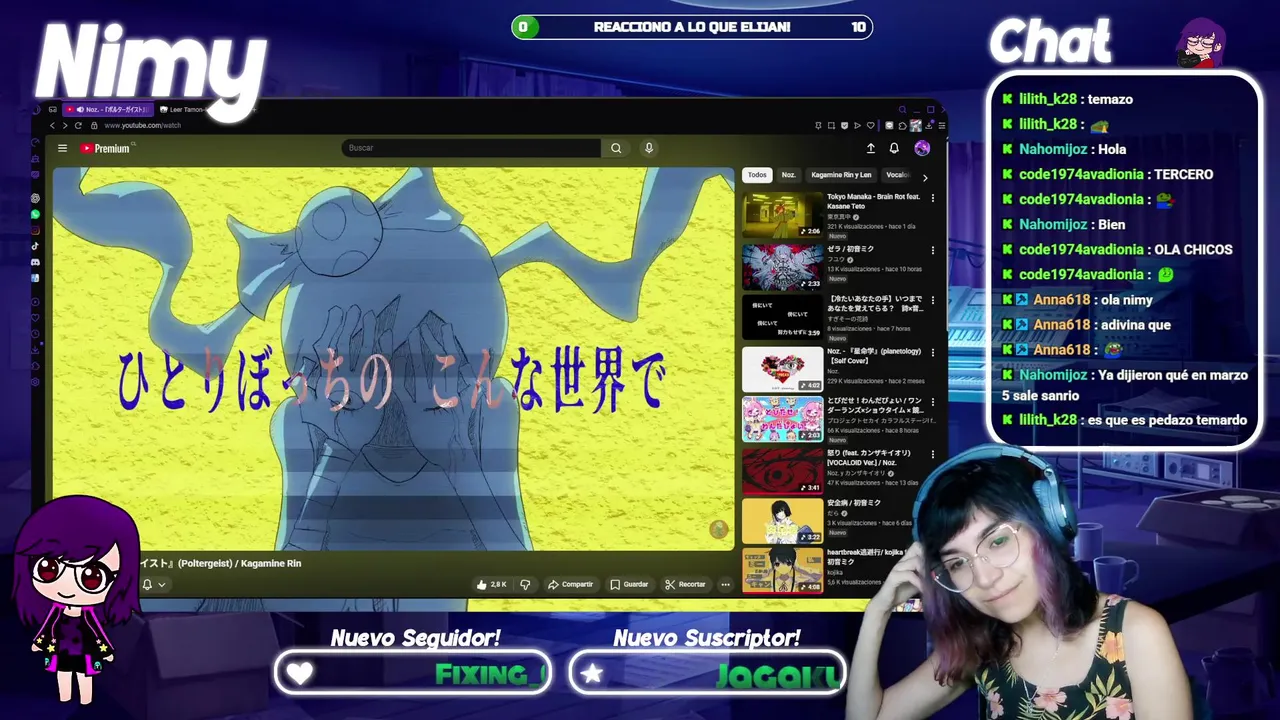Open options menu for planetology Self Cover video
The height and width of the screenshot is (720, 1280).
click(x=932, y=353)
